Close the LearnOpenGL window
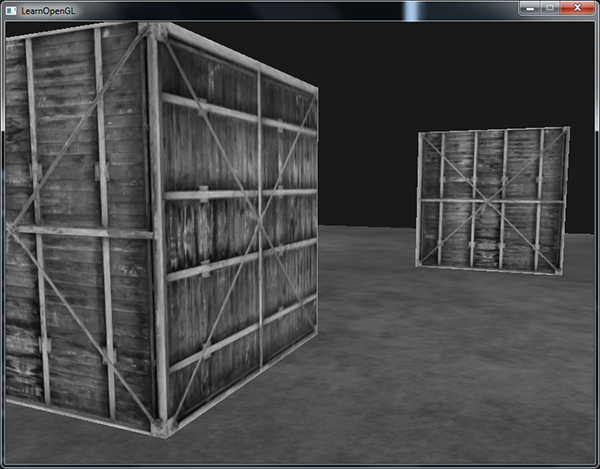The height and width of the screenshot is (469, 600). click(x=575, y=8)
